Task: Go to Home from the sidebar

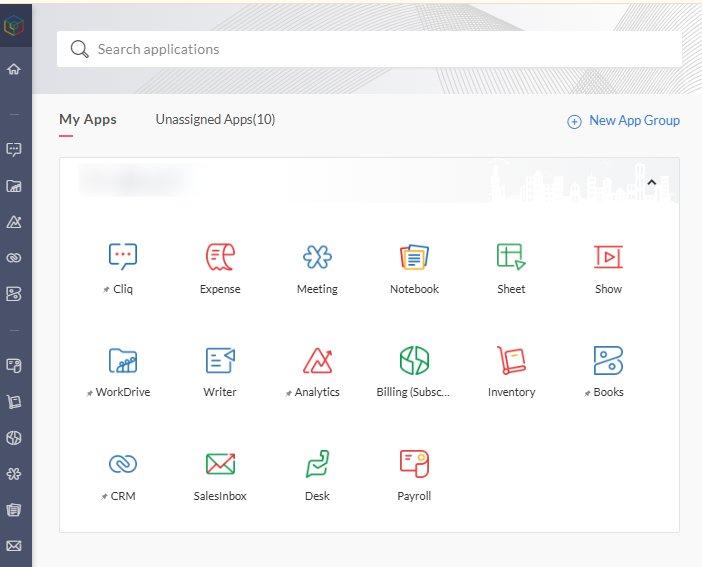Action: point(14,69)
